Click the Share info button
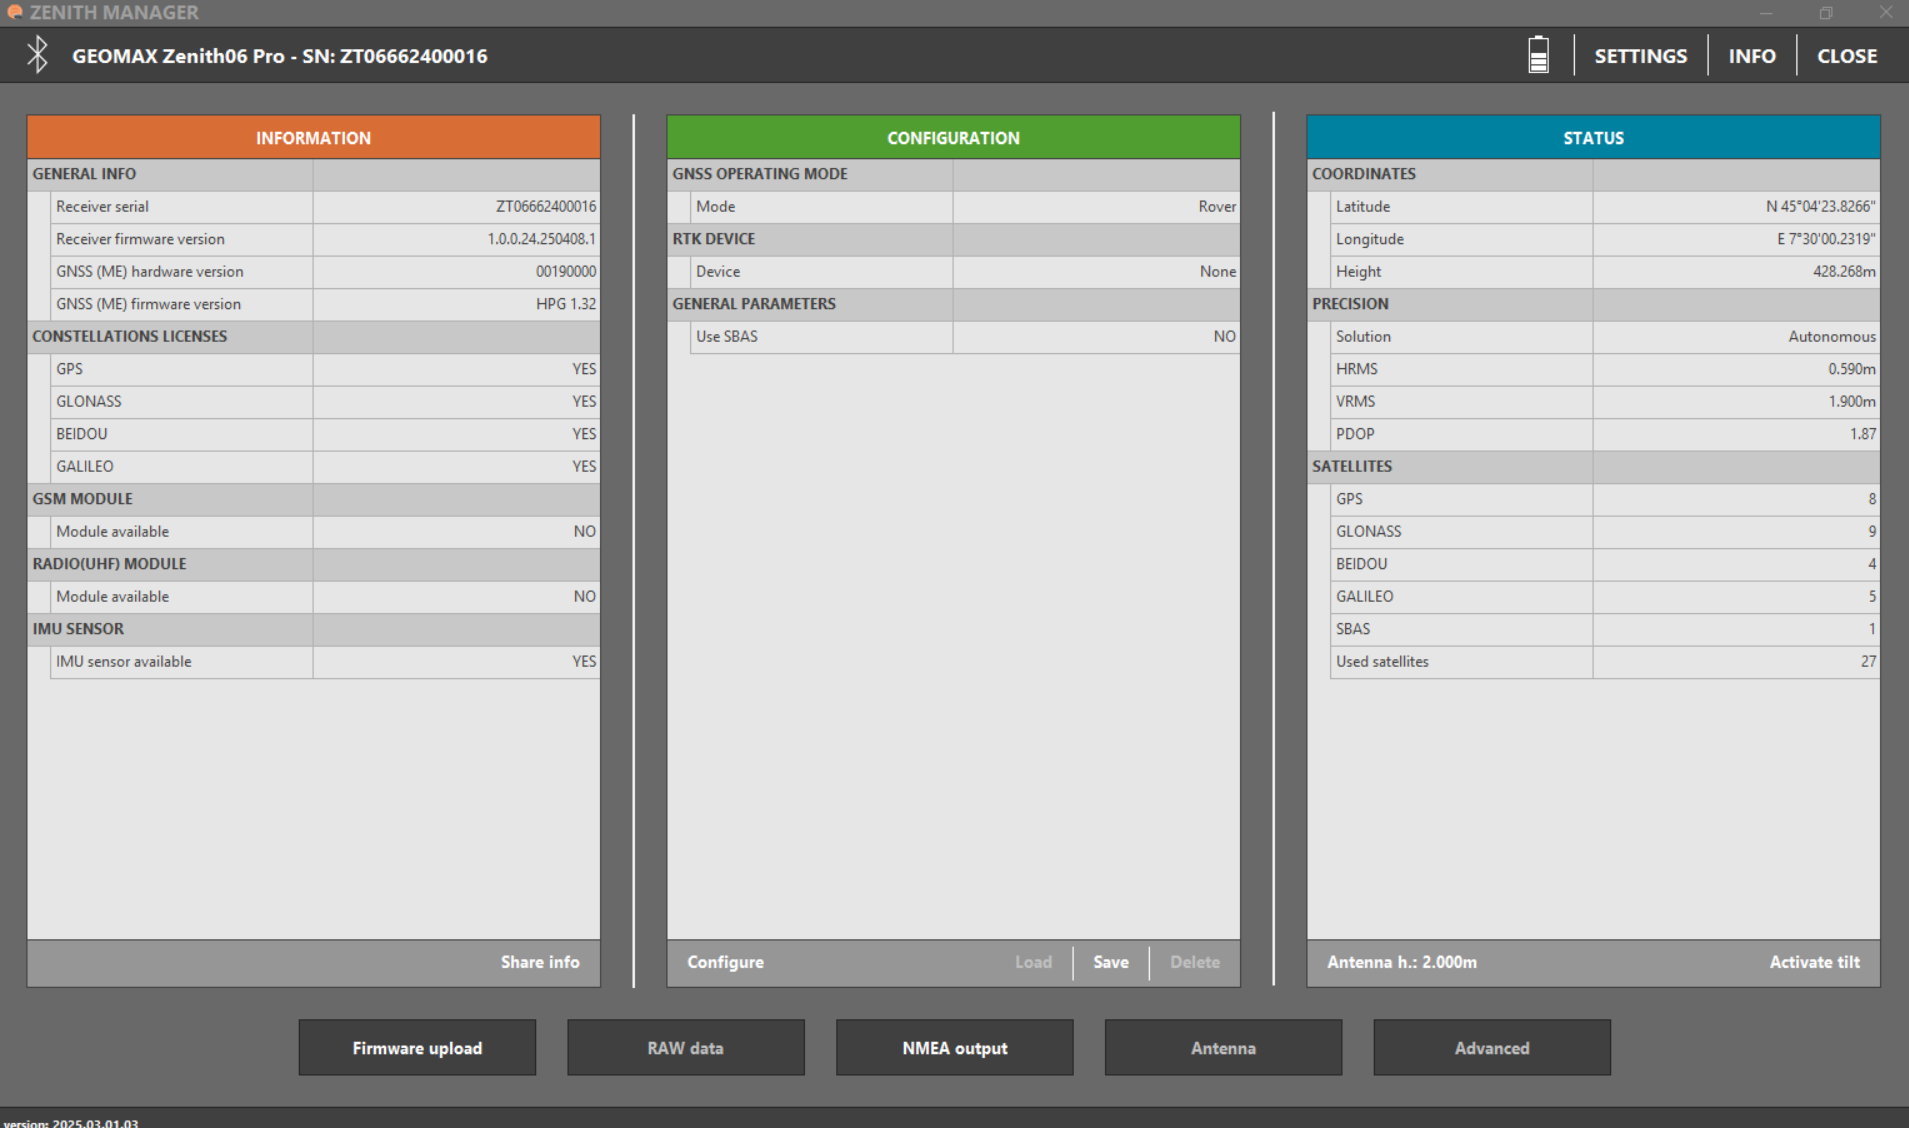The image size is (1909, 1128). (539, 962)
